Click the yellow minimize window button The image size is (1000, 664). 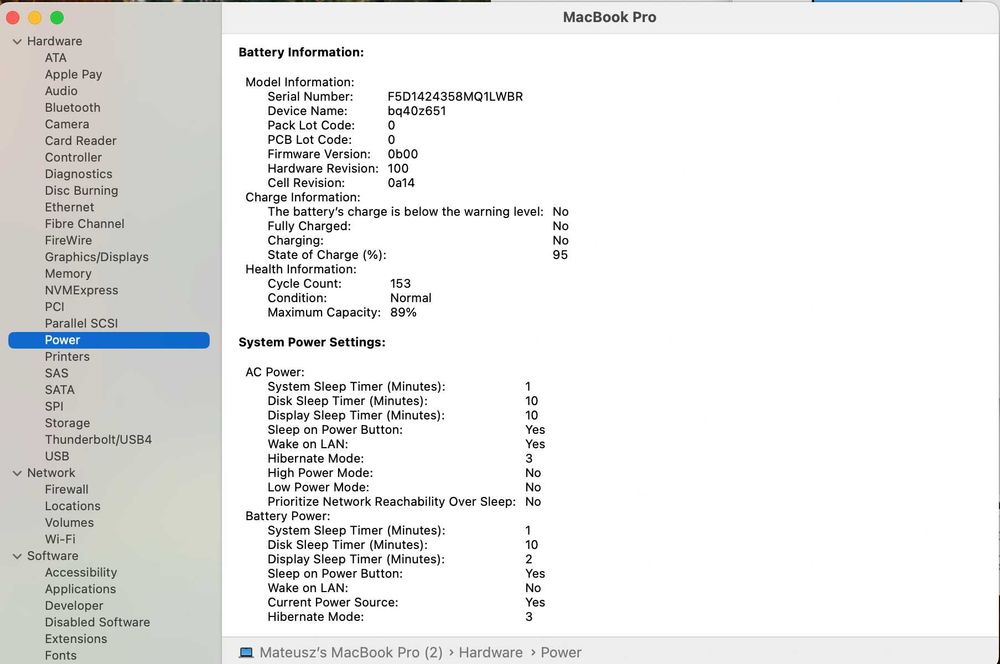[x=35, y=18]
